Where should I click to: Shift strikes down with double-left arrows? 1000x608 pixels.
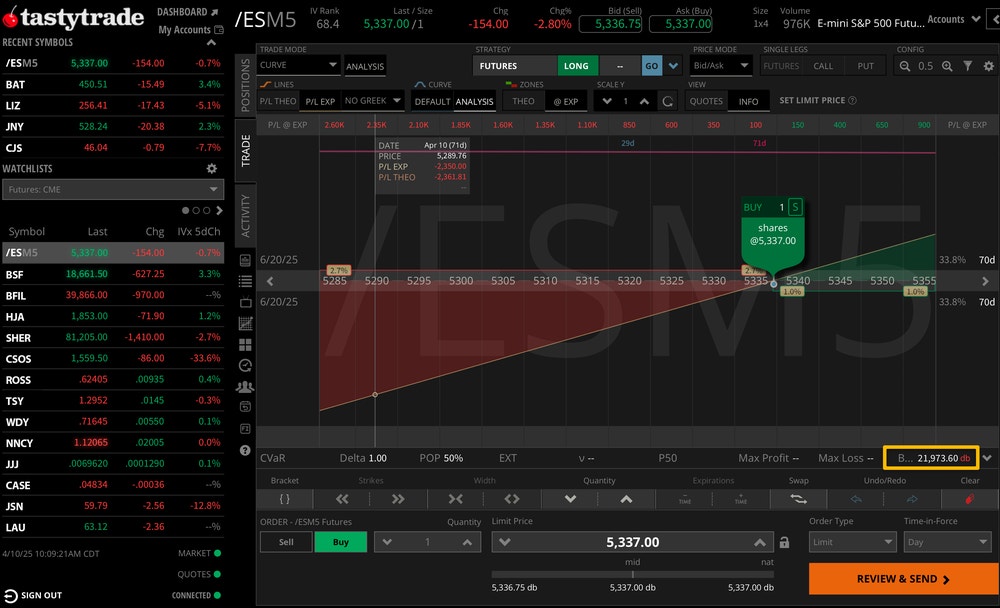(342, 499)
